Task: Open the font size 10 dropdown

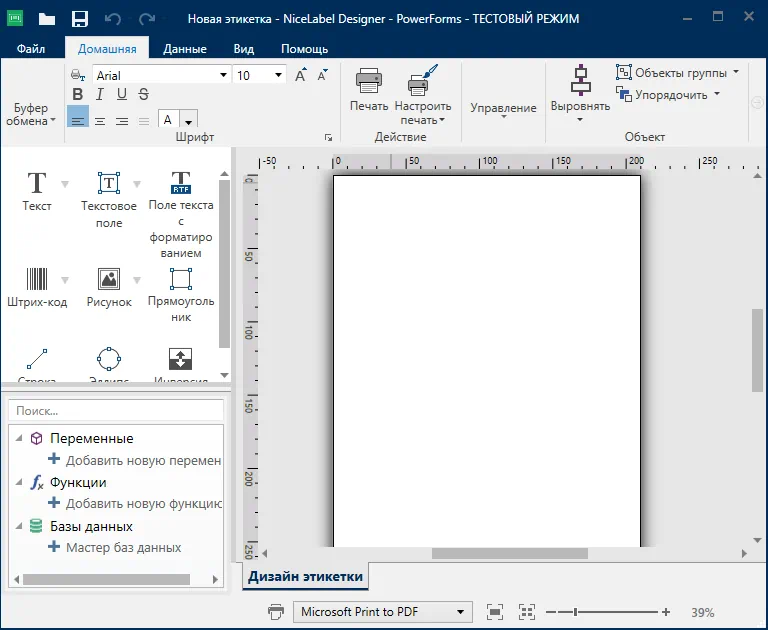Action: (x=278, y=75)
